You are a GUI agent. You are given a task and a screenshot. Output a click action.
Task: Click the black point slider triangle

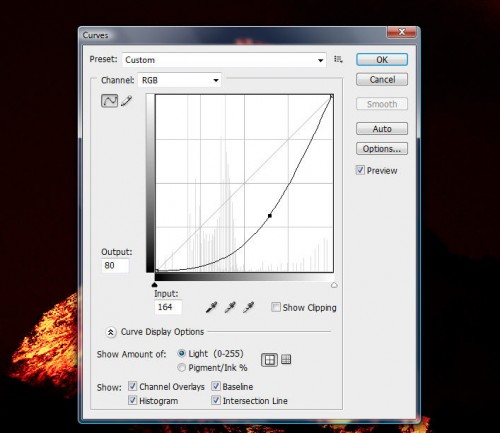pyautogui.click(x=154, y=285)
